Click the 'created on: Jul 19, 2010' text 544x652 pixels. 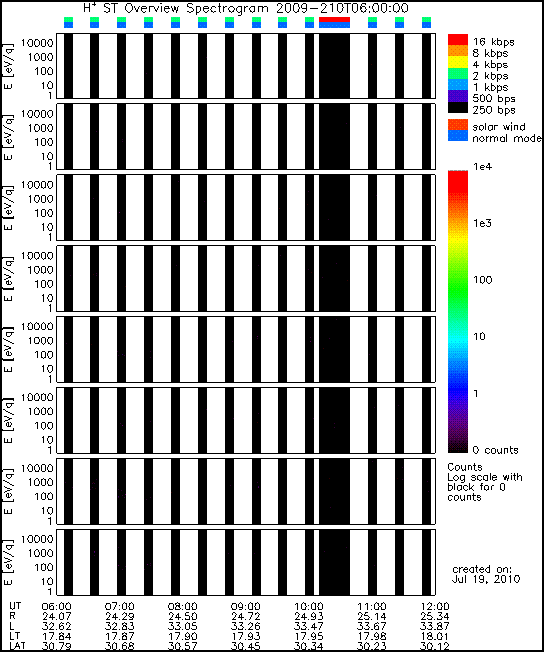(x=486, y=574)
